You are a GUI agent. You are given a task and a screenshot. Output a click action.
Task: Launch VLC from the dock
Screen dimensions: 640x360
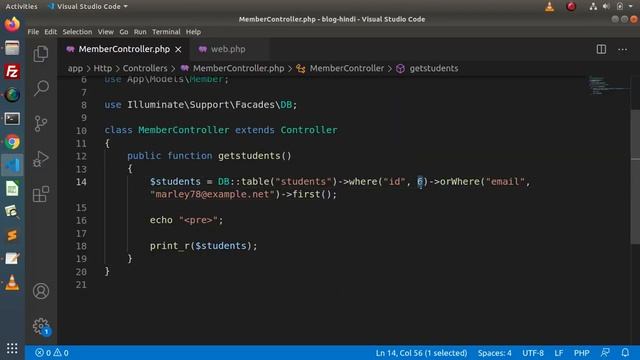coord(12,282)
